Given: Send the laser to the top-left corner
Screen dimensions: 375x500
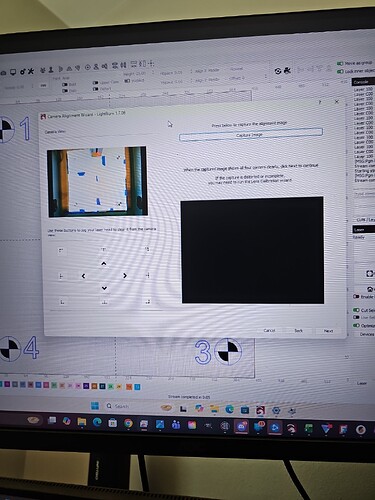Looking at the screenshot, I should pyautogui.click(x=61, y=250).
